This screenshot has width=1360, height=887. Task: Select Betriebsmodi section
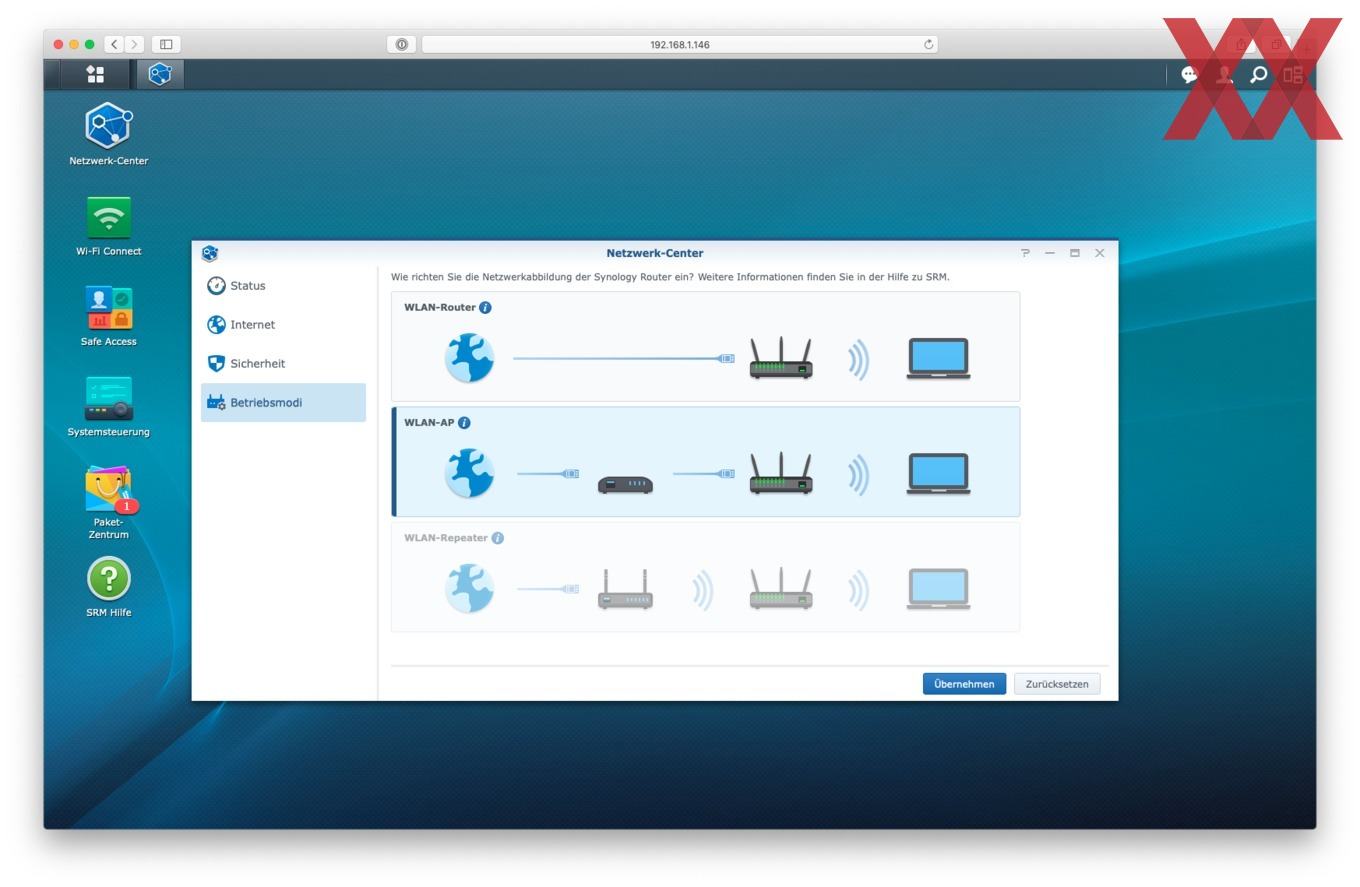pyautogui.click(x=283, y=402)
